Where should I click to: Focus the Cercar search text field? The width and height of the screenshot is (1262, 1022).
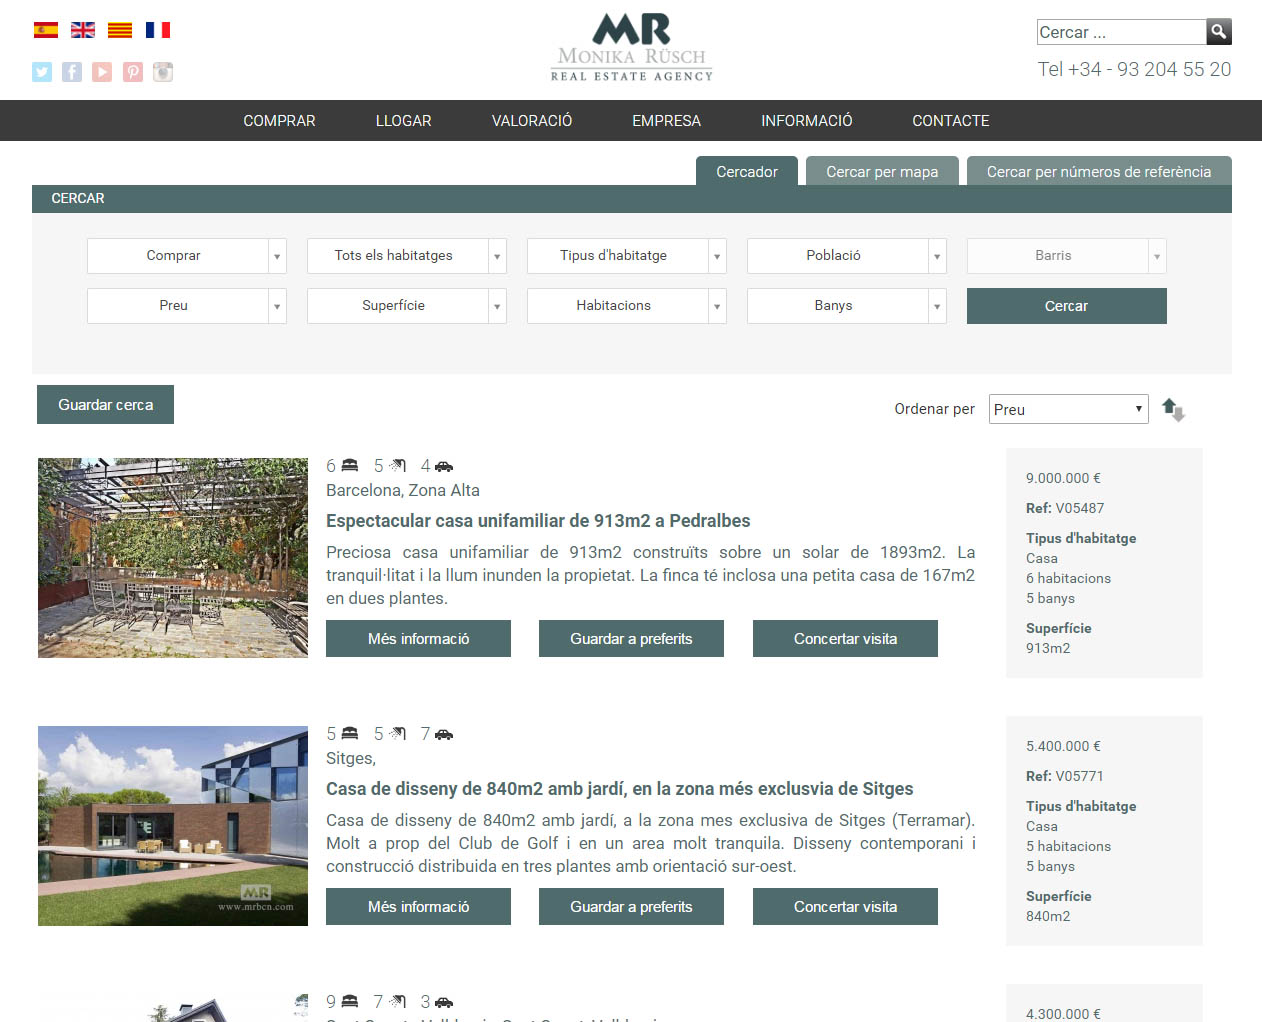pos(1121,32)
